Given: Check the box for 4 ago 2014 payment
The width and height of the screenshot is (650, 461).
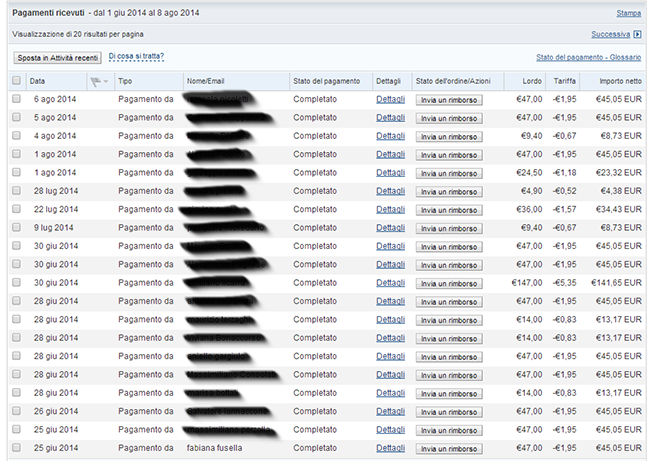Looking at the screenshot, I should 16,136.
